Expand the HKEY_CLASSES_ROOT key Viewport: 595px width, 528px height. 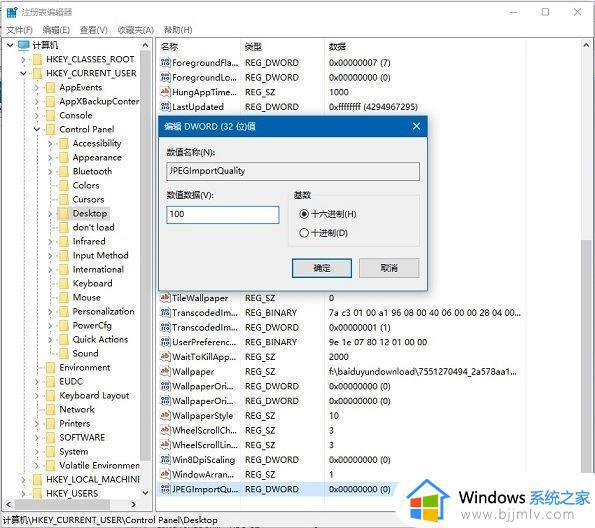click(24, 60)
